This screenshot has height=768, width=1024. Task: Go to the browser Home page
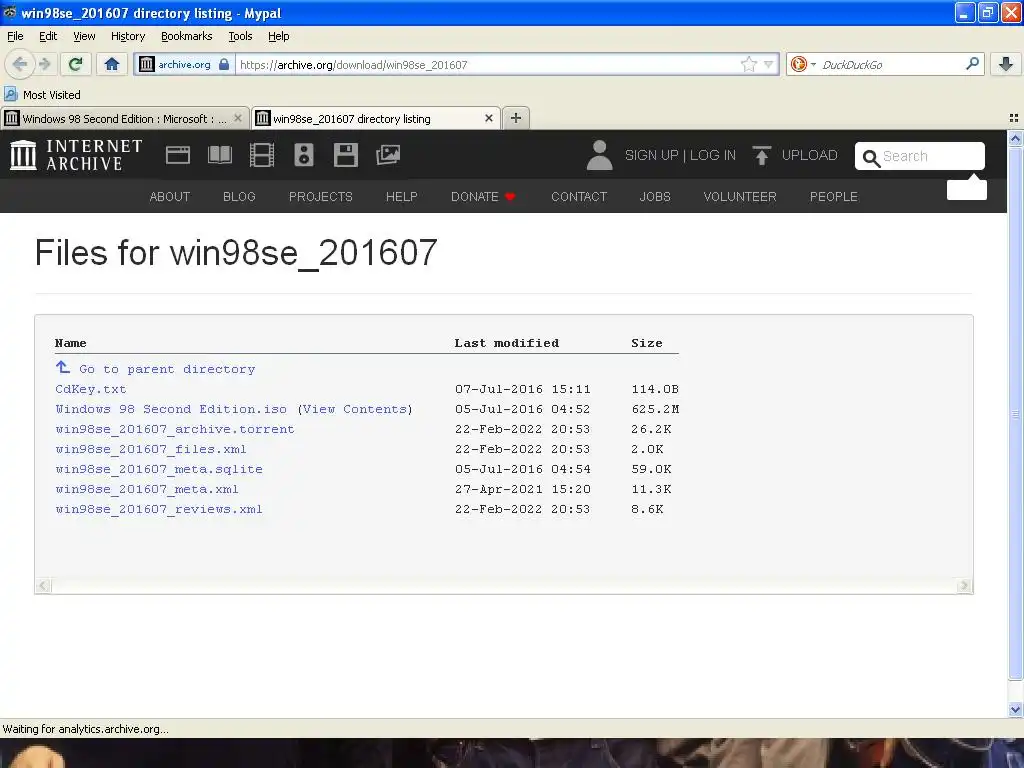[112, 64]
